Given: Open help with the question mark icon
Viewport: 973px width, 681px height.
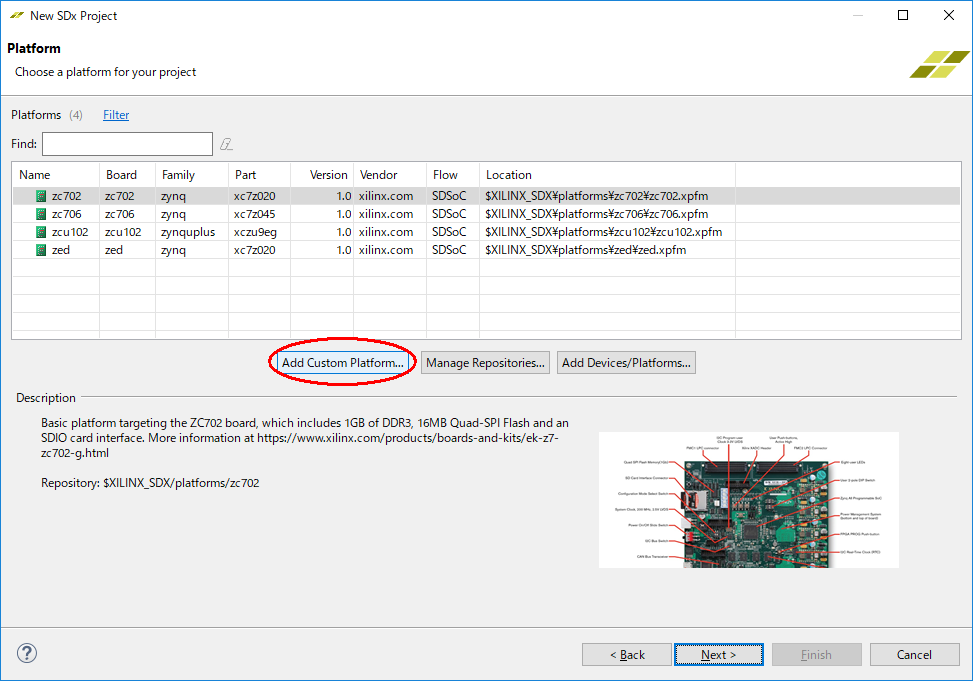Looking at the screenshot, I should point(27,653).
